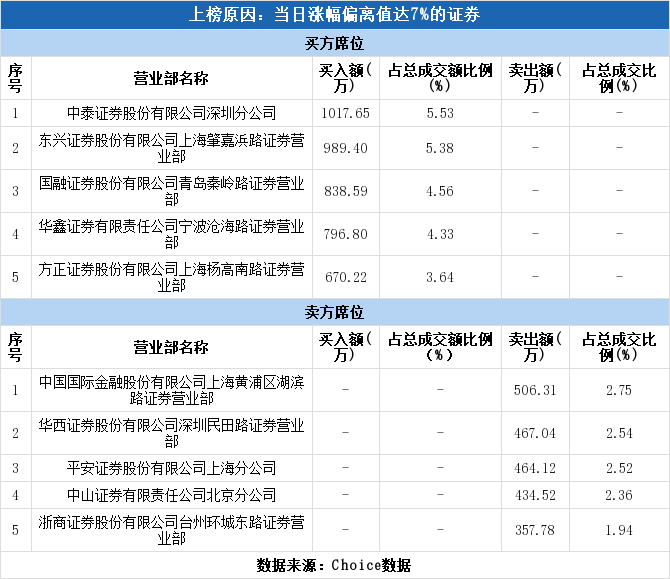Click sell percentage value 2.54
The width and height of the screenshot is (670, 579).
(619, 433)
